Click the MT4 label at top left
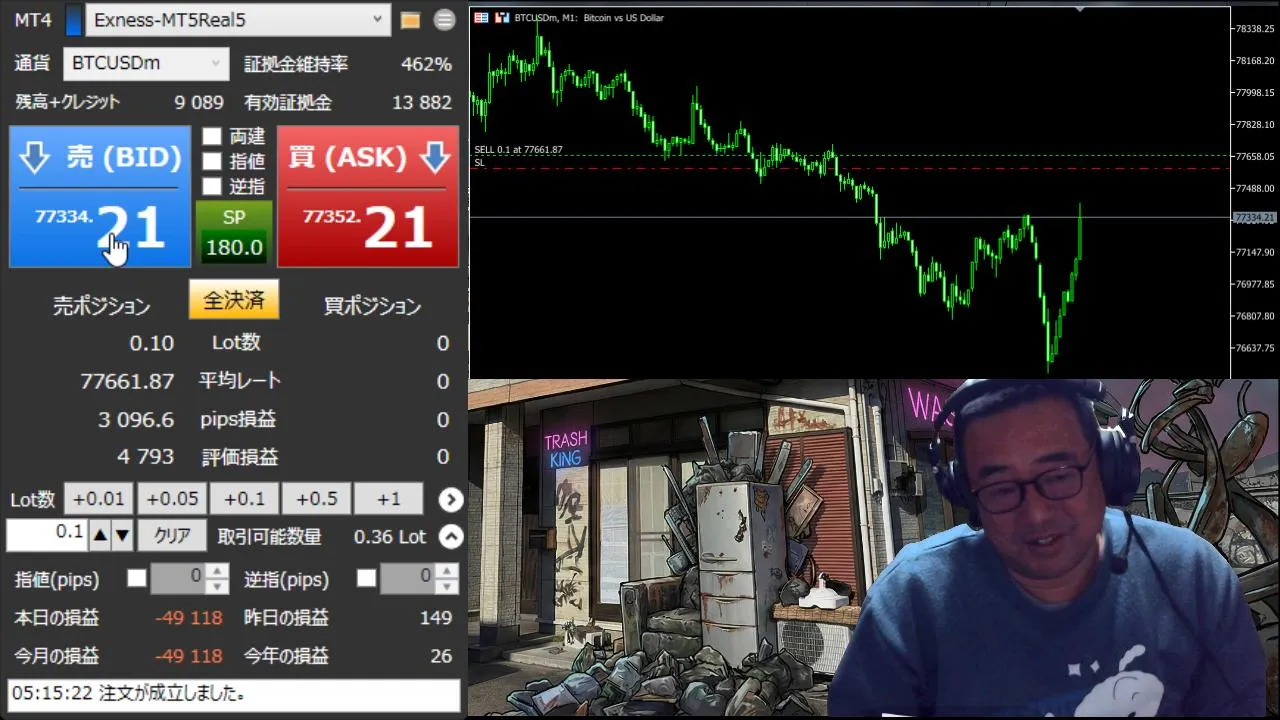This screenshot has height=720, width=1280. coord(33,20)
